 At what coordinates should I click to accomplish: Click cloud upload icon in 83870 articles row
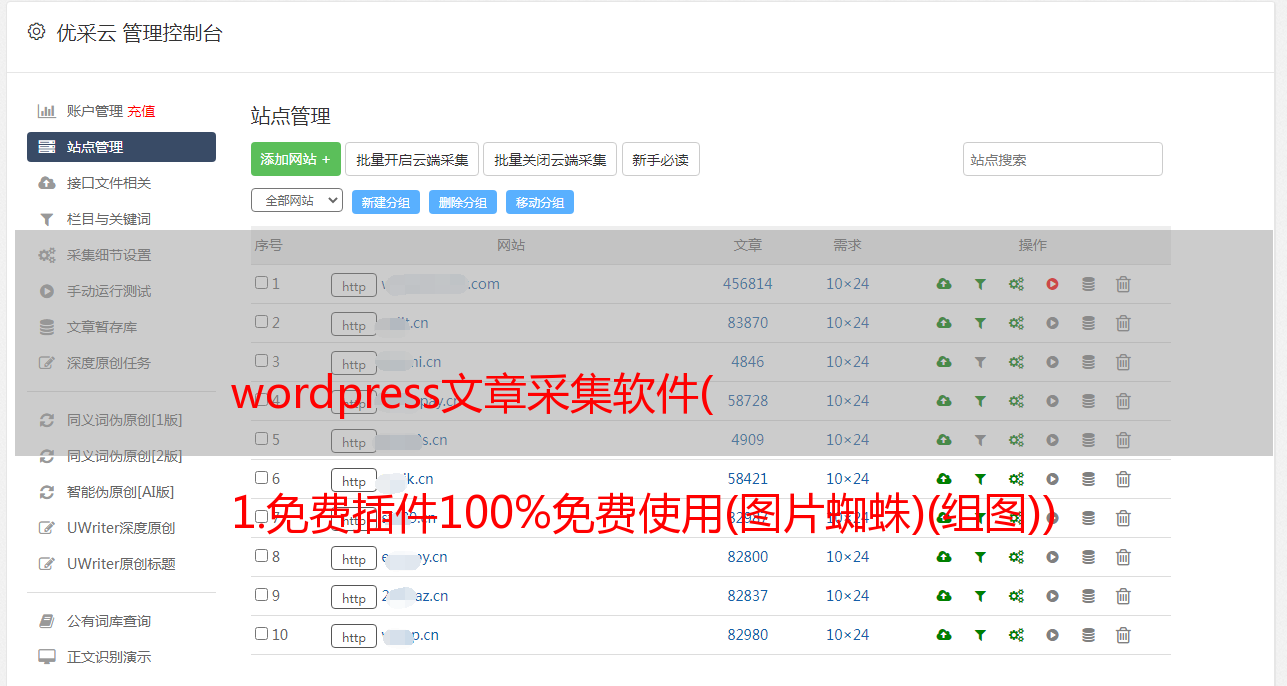(x=943, y=323)
